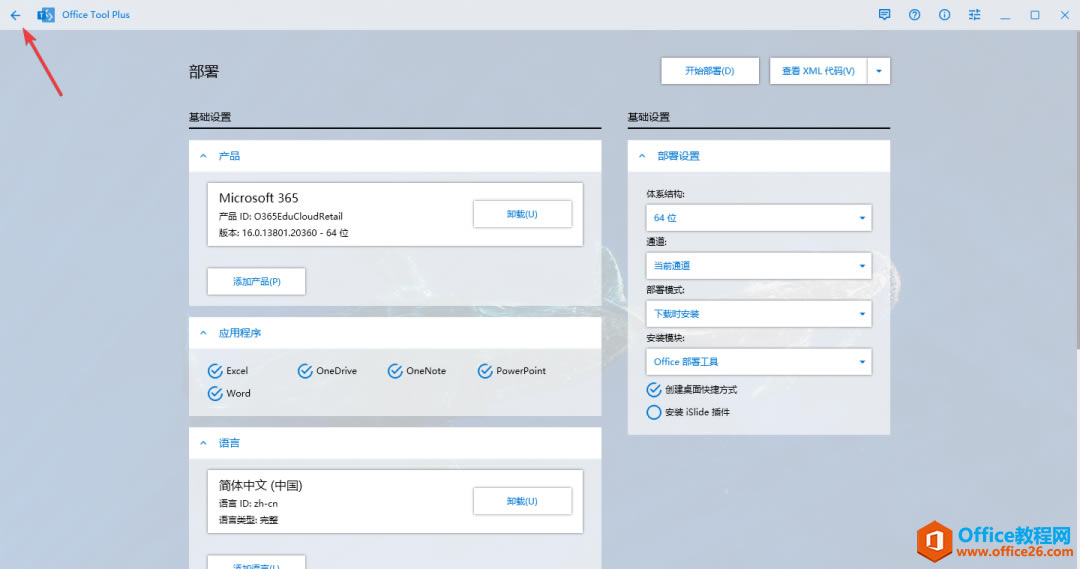Uncheck the OneNote application
This screenshot has width=1080, height=569.
click(x=395, y=371)
